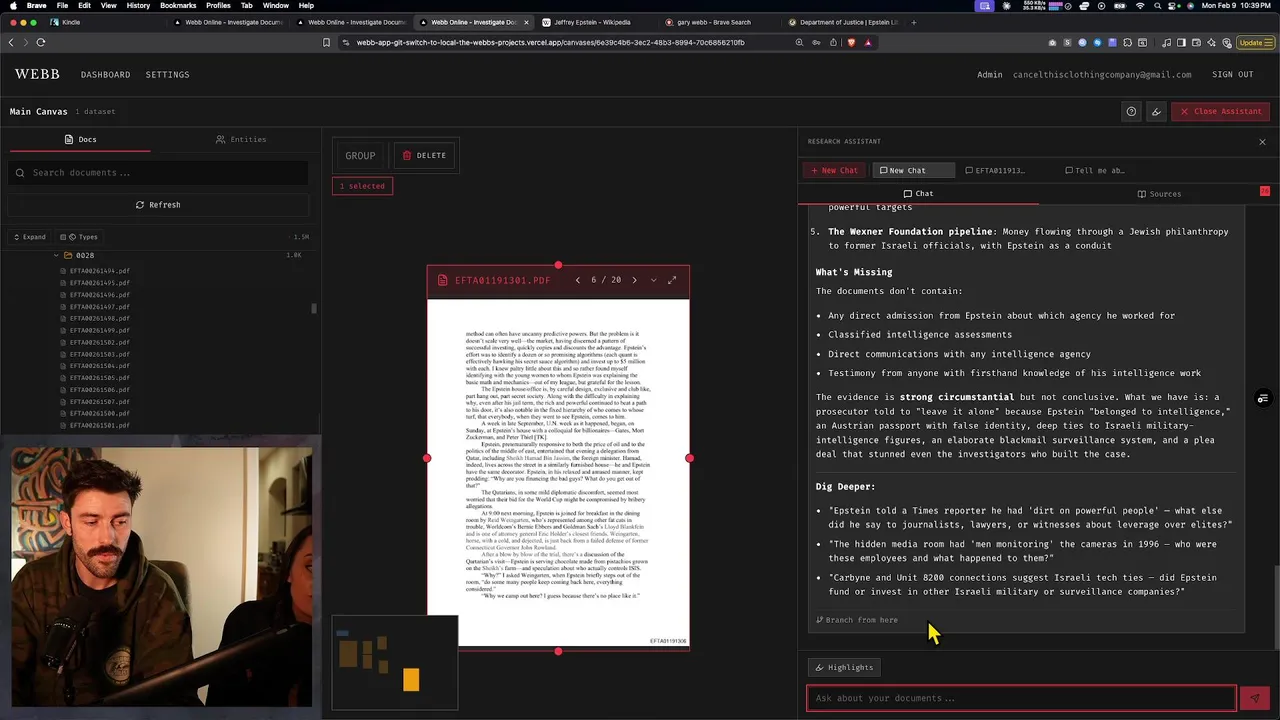Click the bookmark icon in the address bar
The height and width of the screenshot is (720, 1280).
coord(326,42)
